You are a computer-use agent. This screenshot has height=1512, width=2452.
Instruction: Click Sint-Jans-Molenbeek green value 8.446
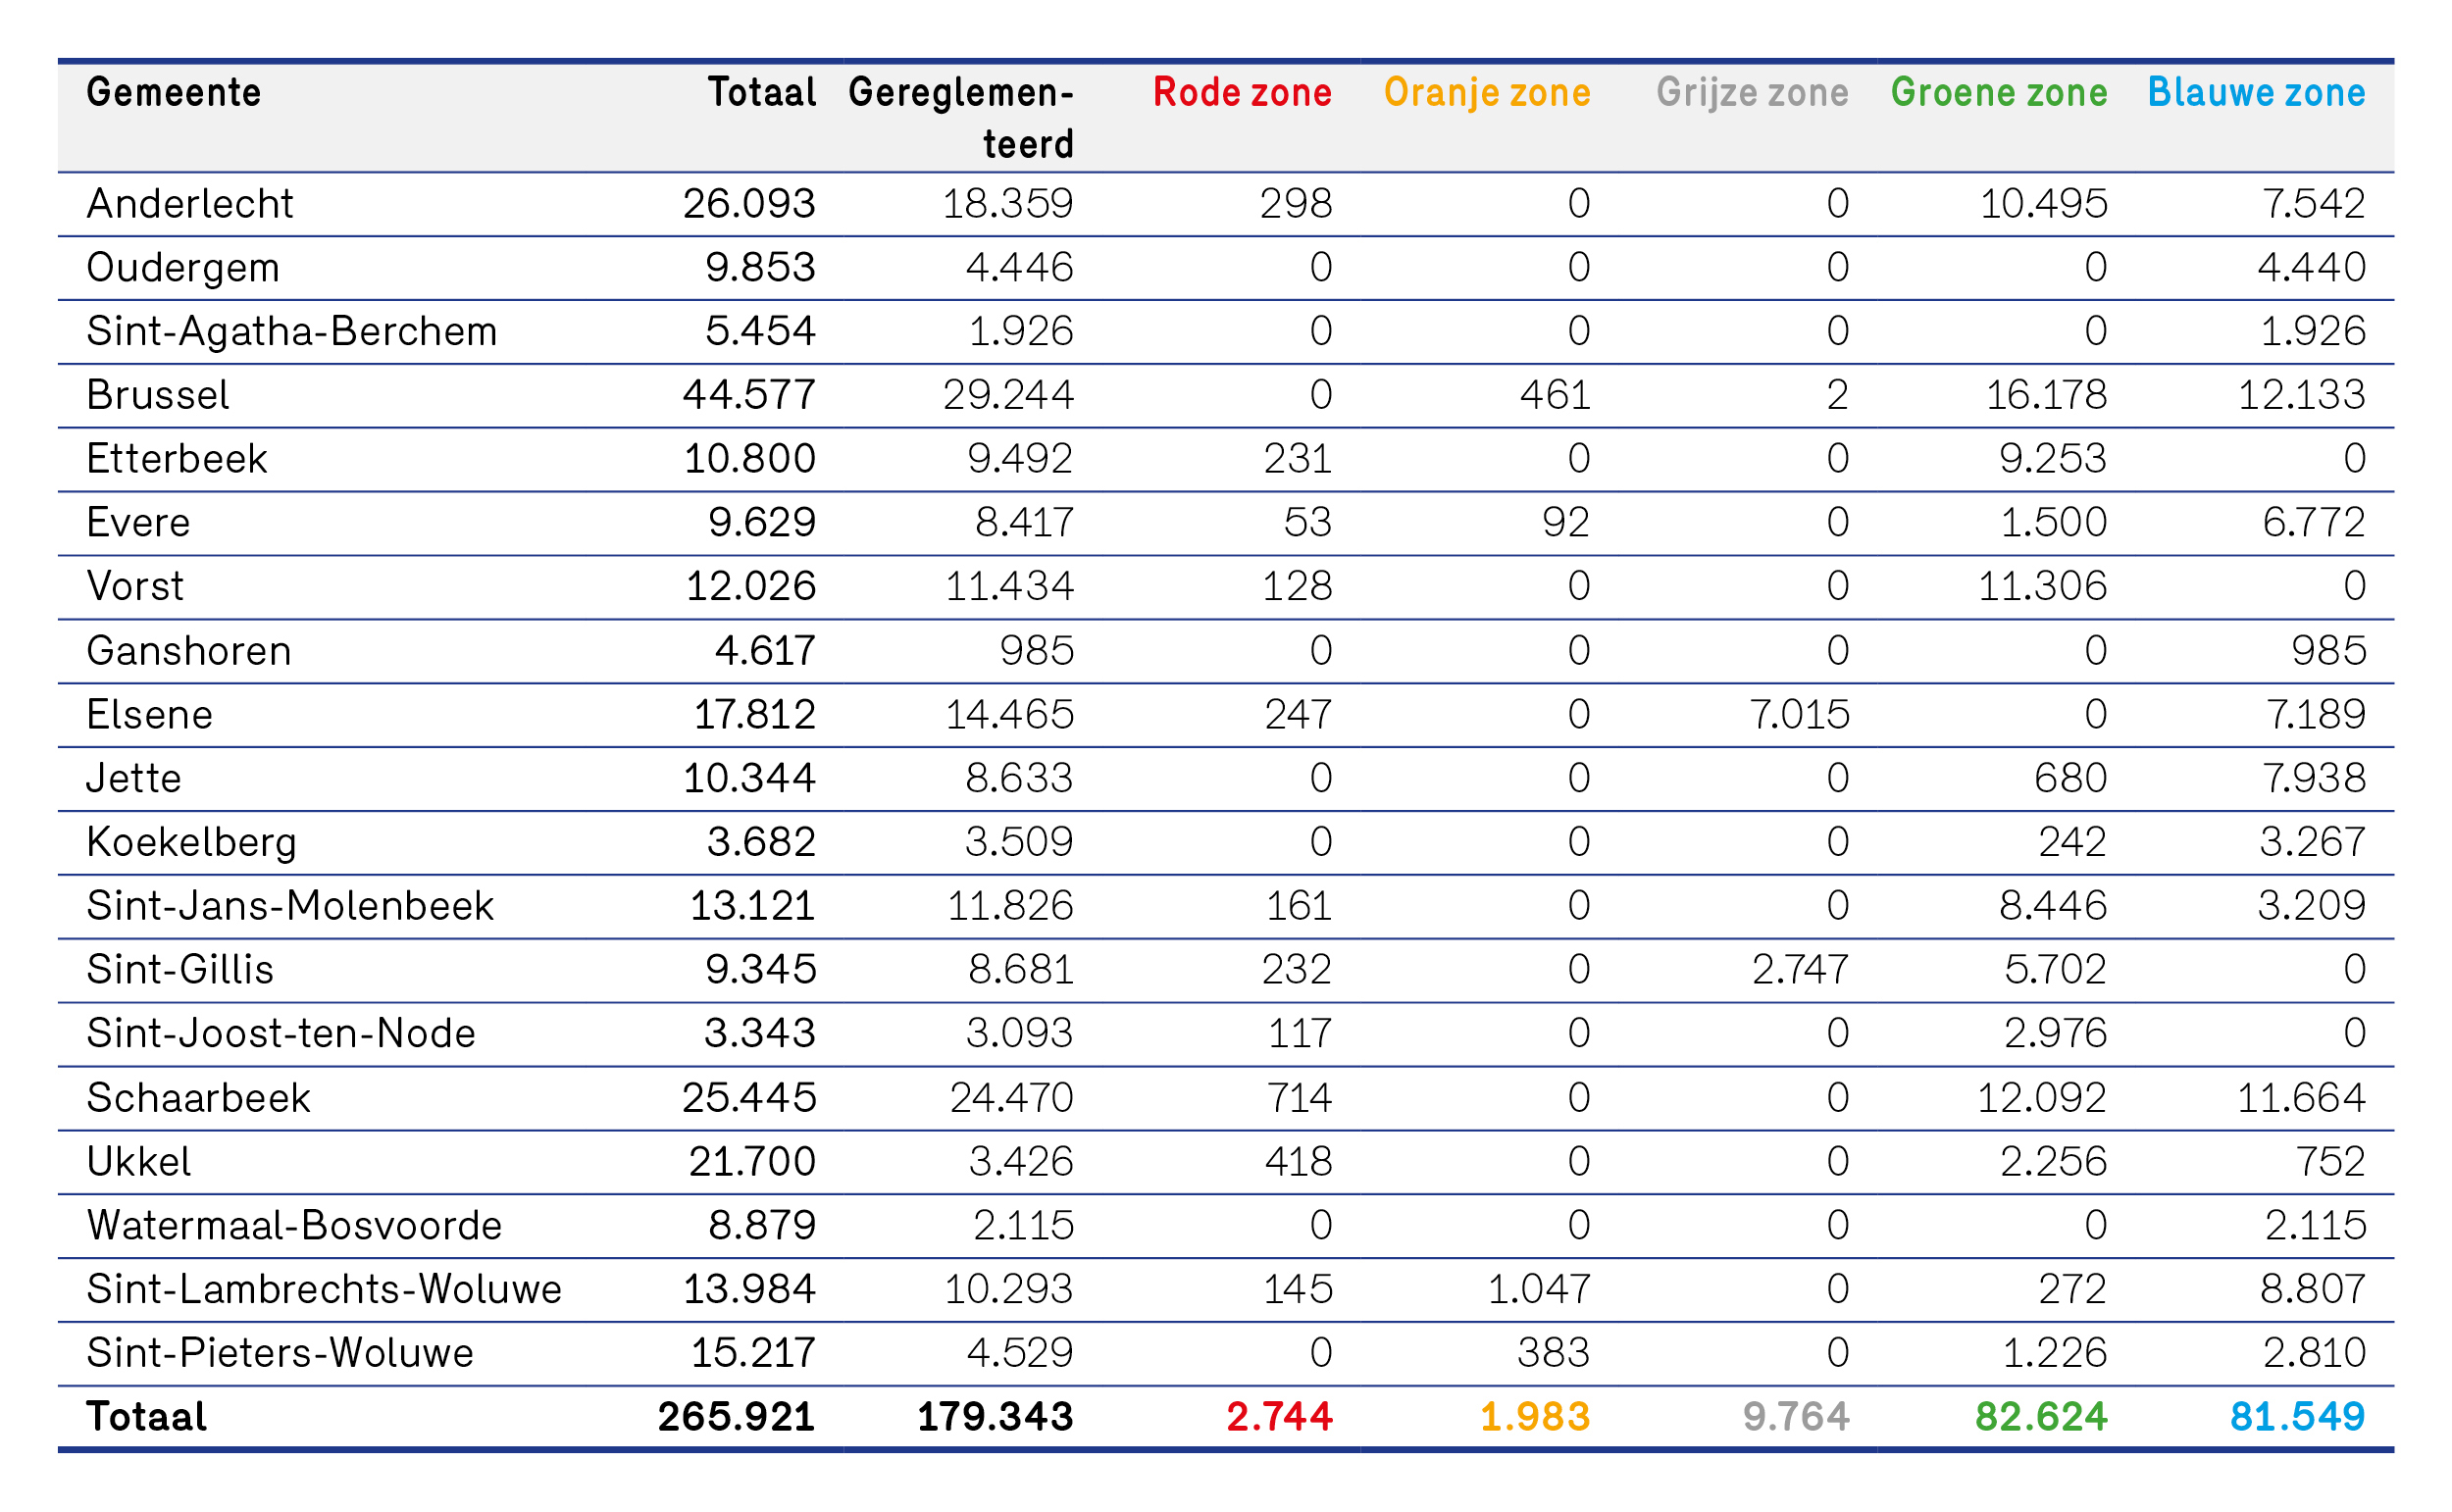[x=2053, y=906]
